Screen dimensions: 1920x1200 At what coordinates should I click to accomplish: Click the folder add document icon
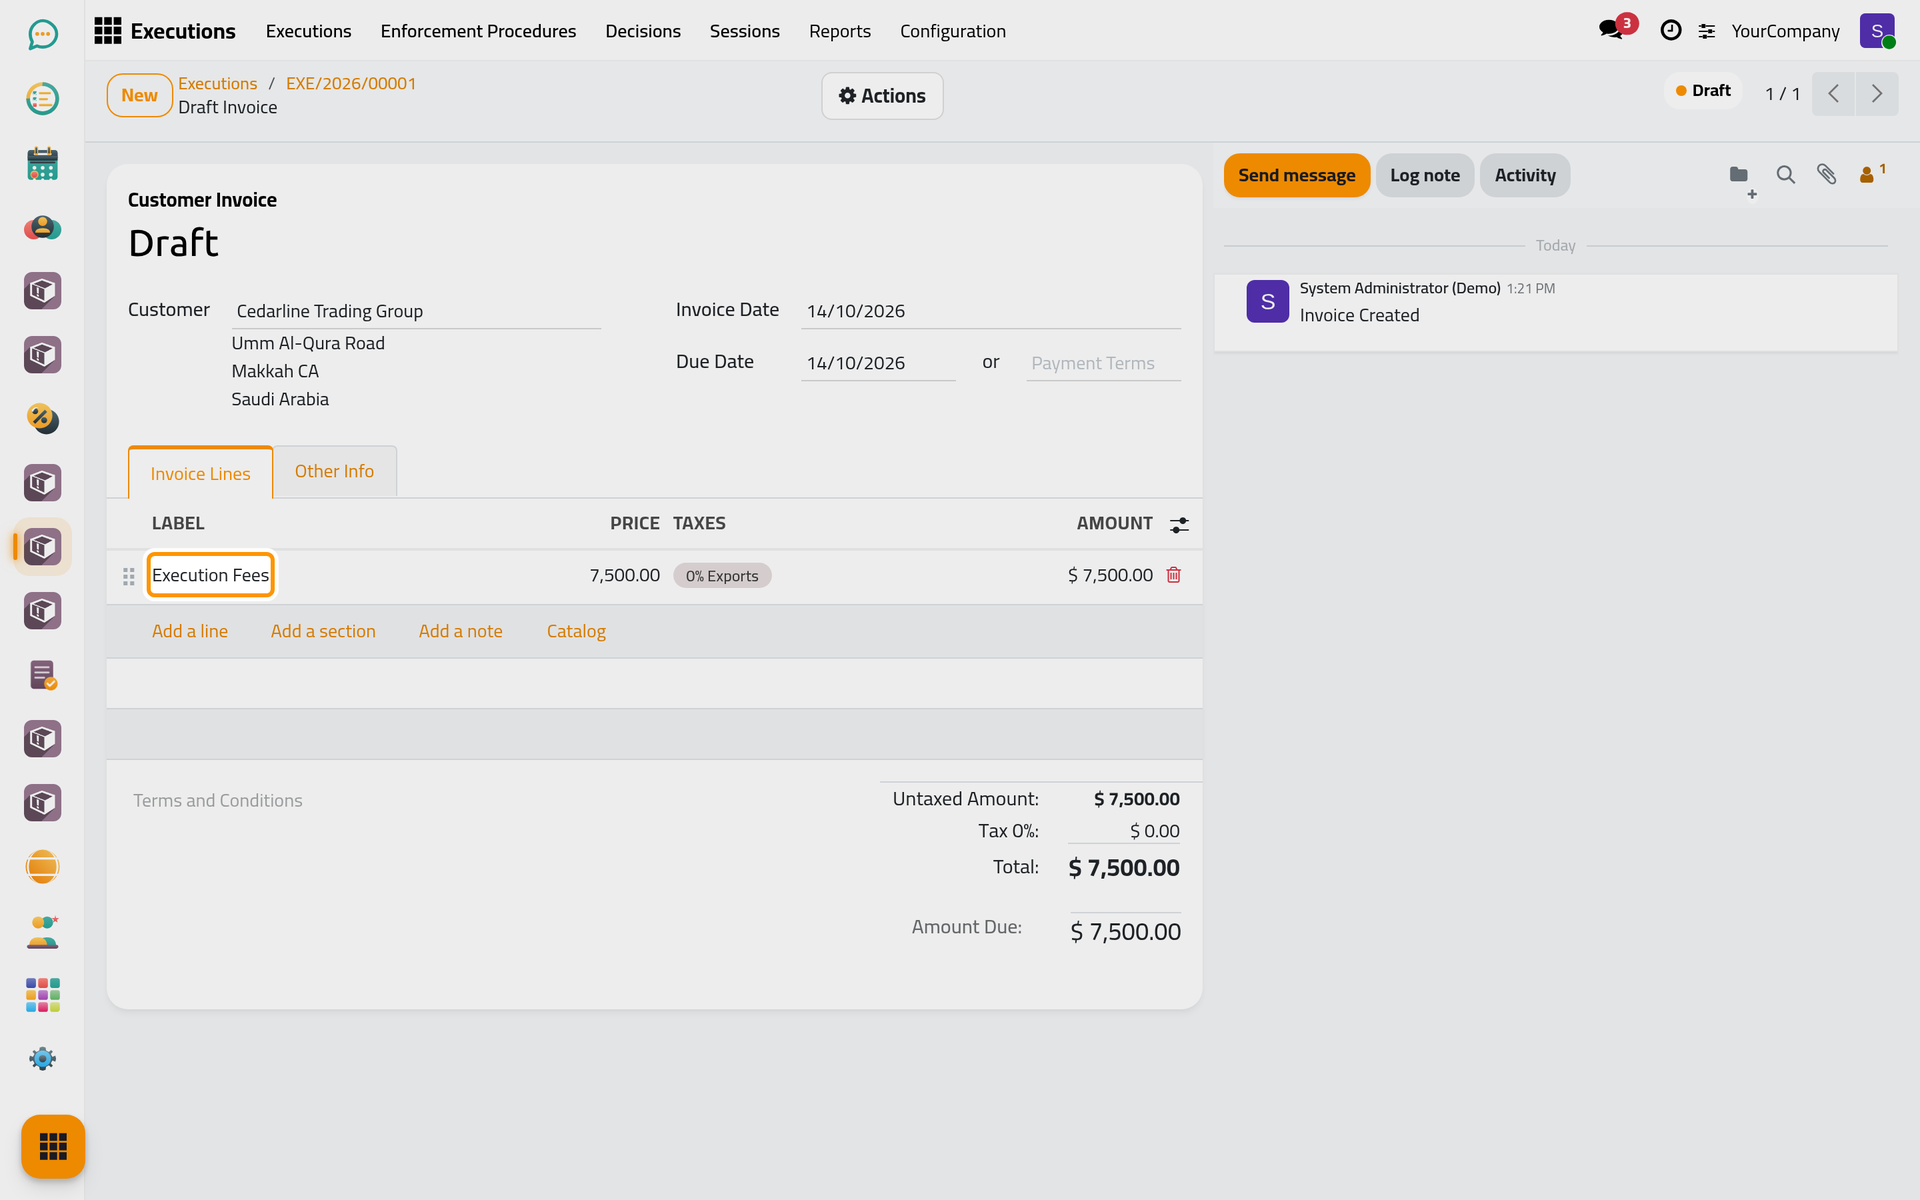(1742, 180)
